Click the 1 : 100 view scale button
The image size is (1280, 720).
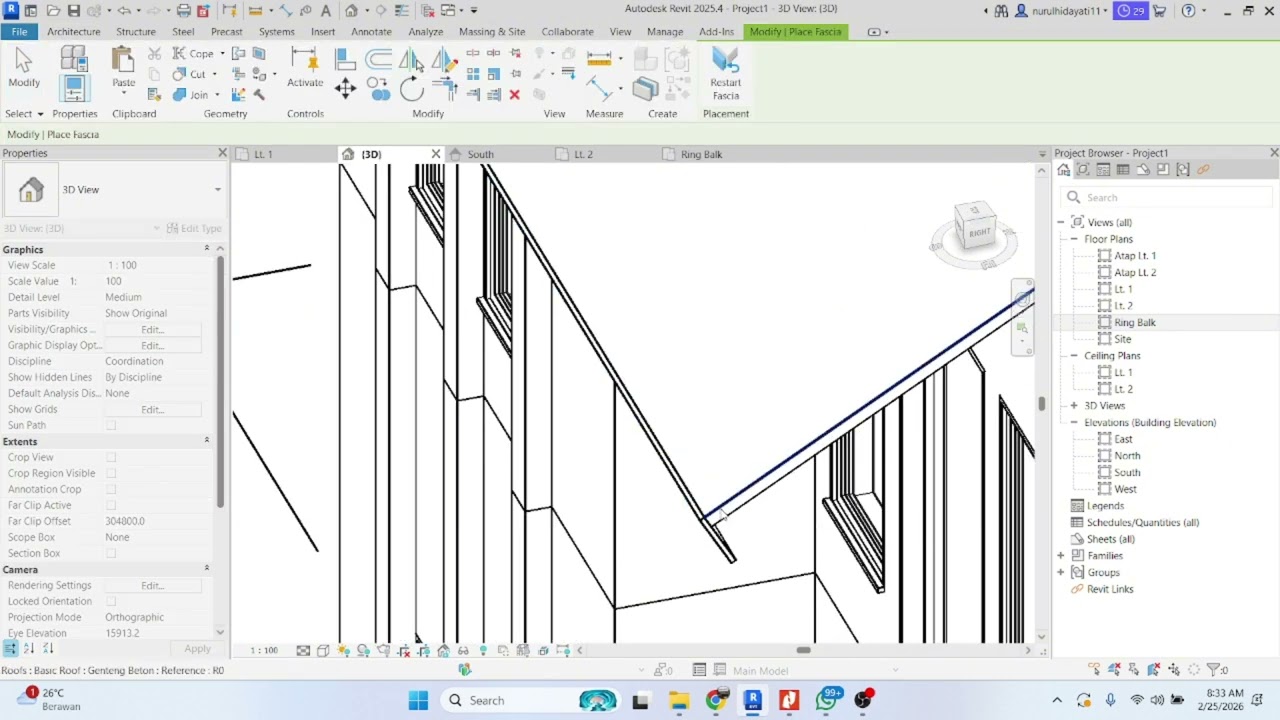(x=263, y=651)
